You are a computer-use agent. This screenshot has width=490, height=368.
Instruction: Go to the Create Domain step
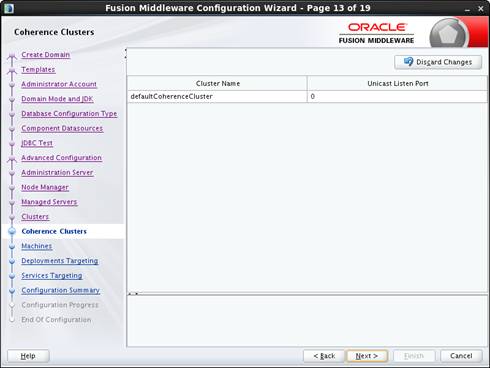(x=46, y=55)
